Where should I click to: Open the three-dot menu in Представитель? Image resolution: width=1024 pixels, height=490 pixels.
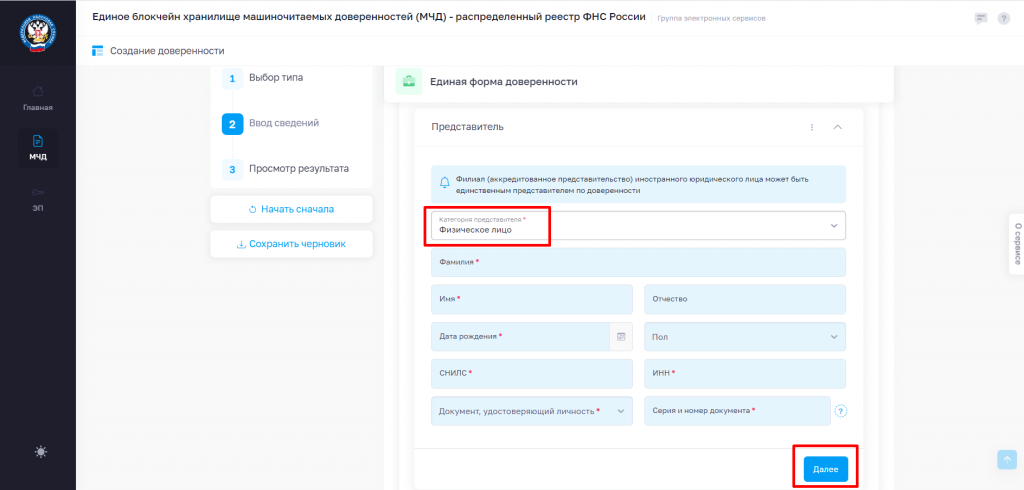[812, 127]
